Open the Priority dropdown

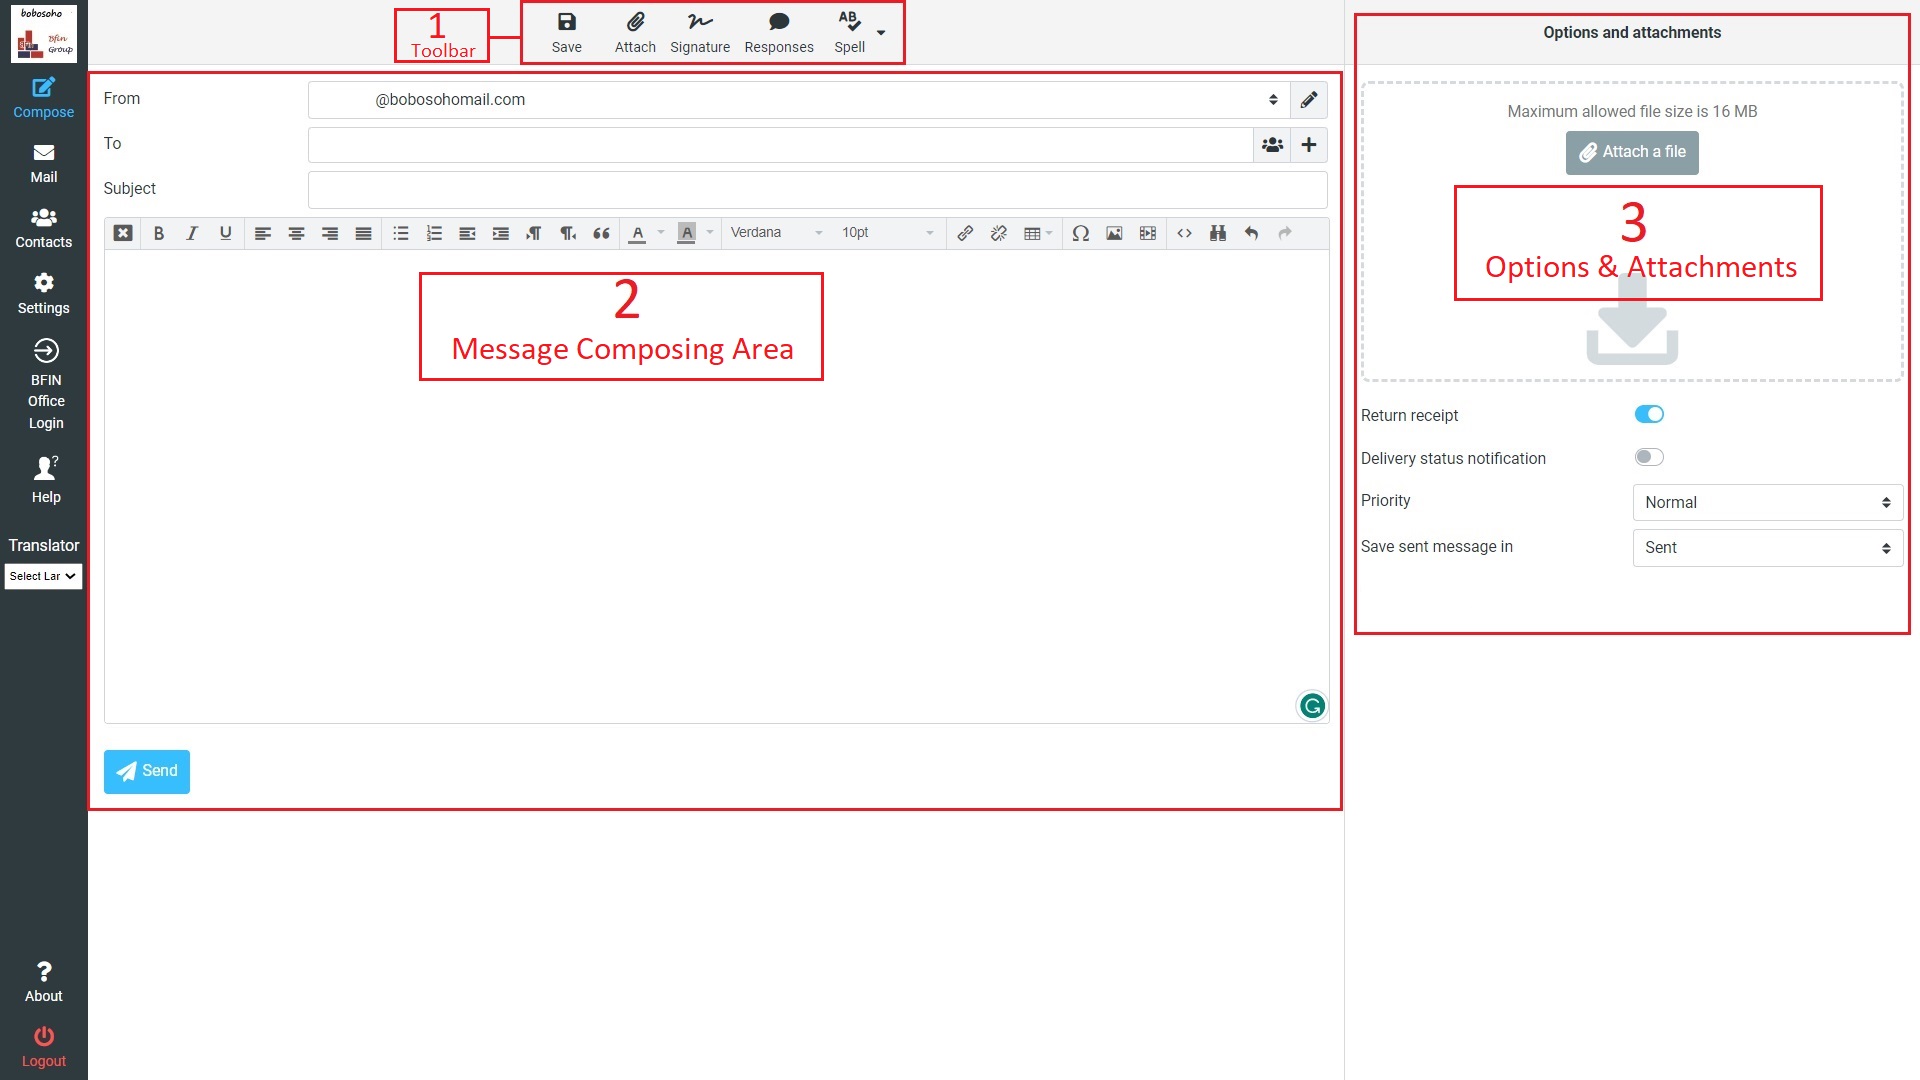pyautogui.click(x=1767, y=502)
